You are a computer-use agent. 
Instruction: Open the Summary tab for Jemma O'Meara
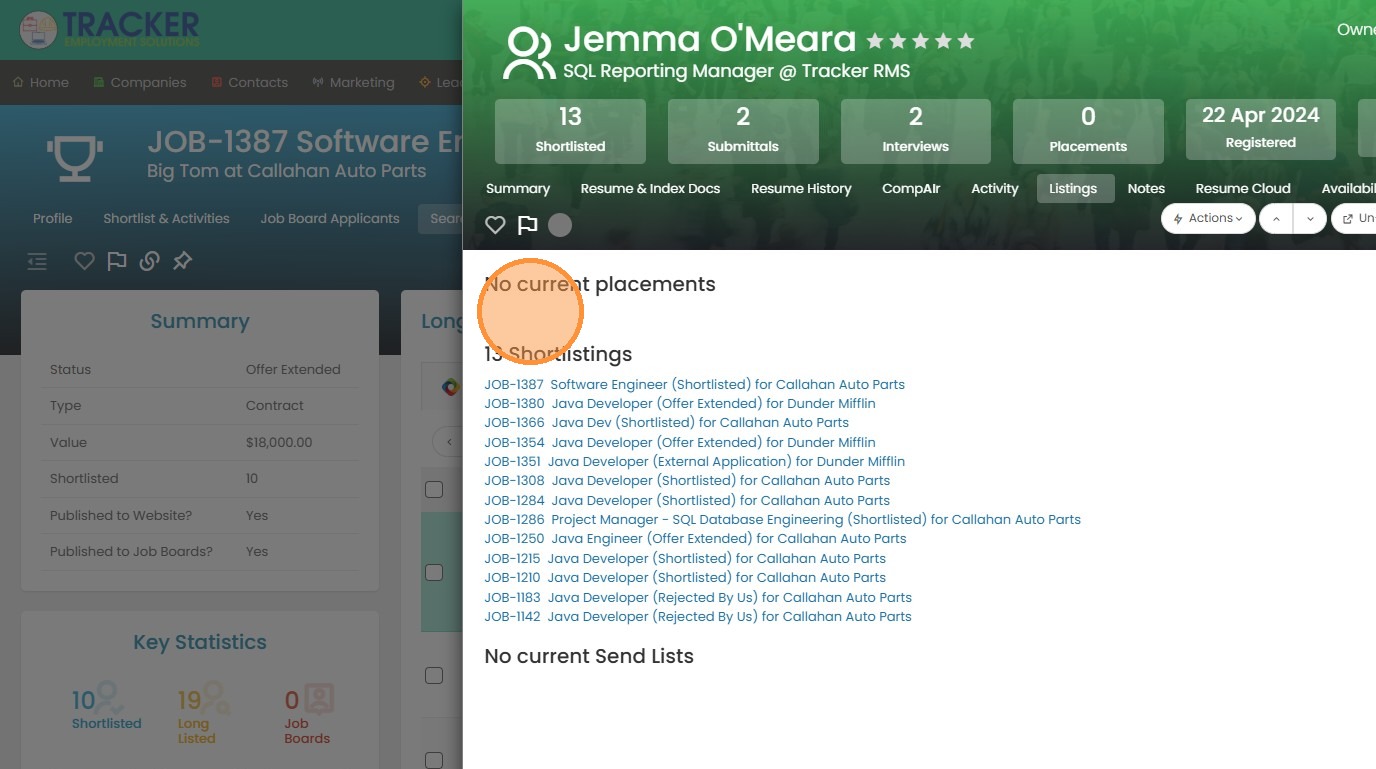pos(518,188)
